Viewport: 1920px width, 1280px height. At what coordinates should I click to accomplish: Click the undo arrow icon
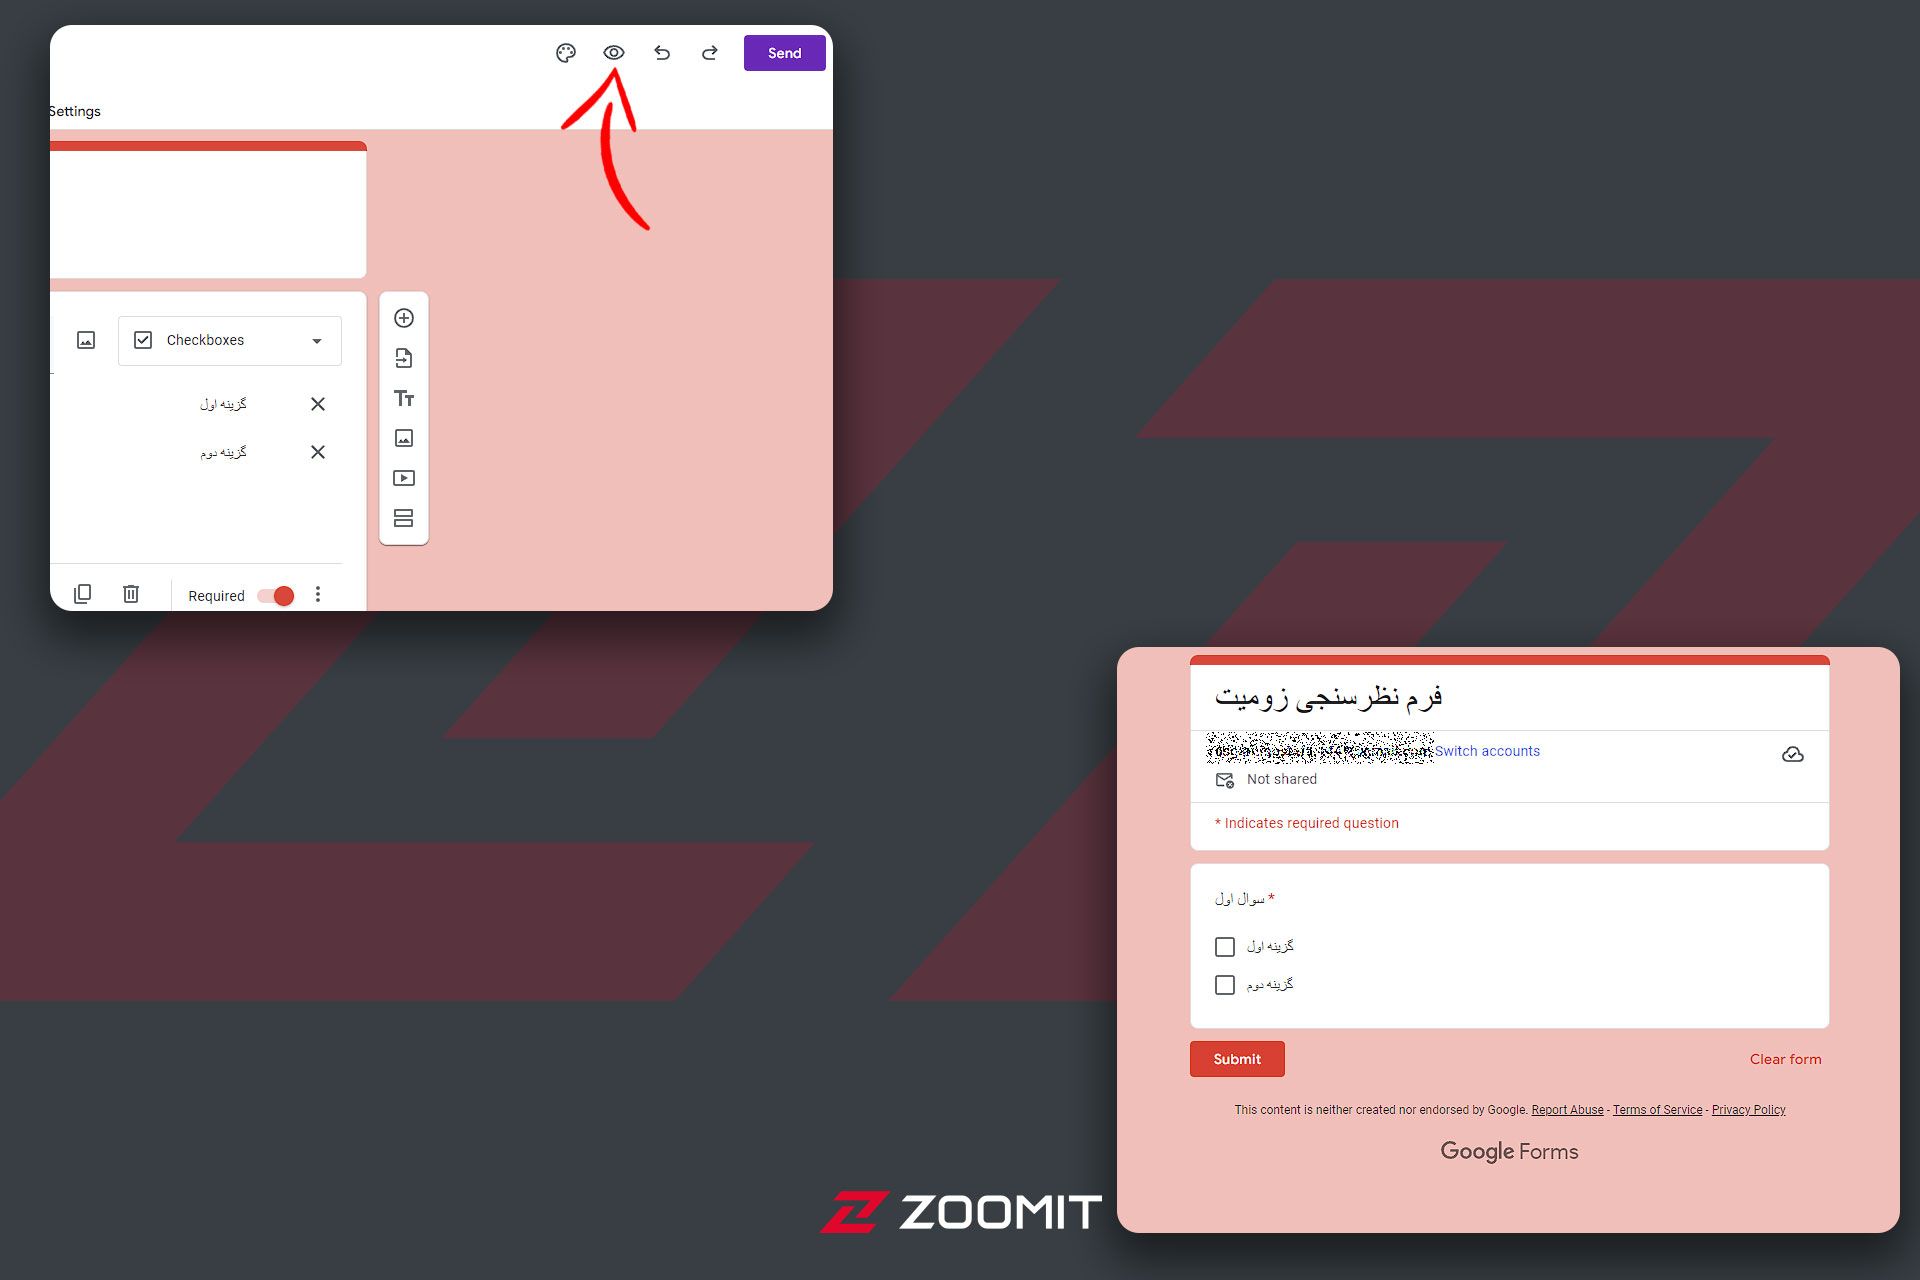(x=661, y=53)
